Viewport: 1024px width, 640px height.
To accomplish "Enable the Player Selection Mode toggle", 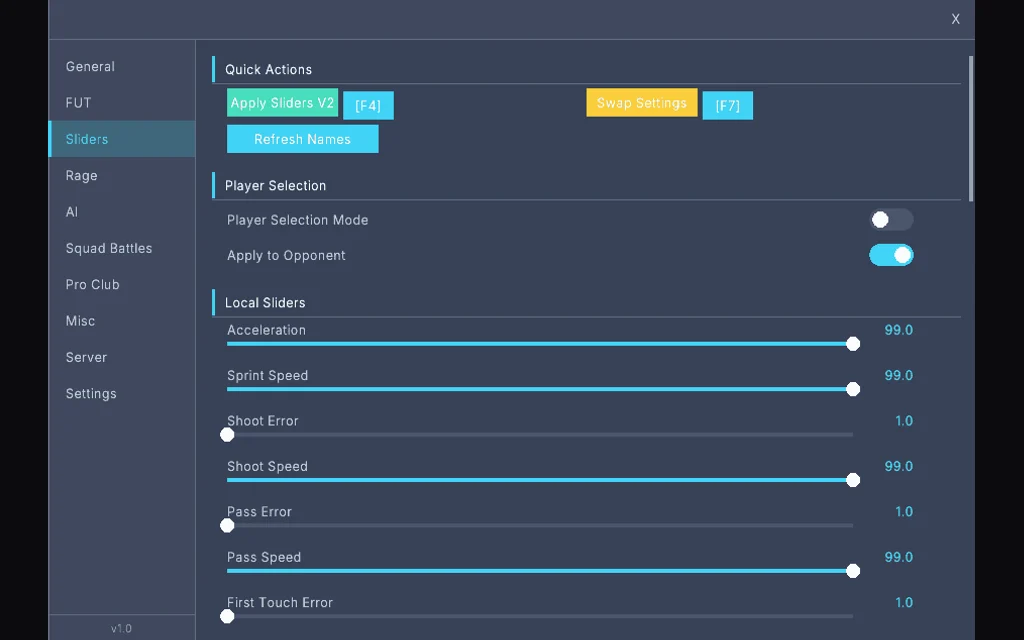I will point(891,220).
